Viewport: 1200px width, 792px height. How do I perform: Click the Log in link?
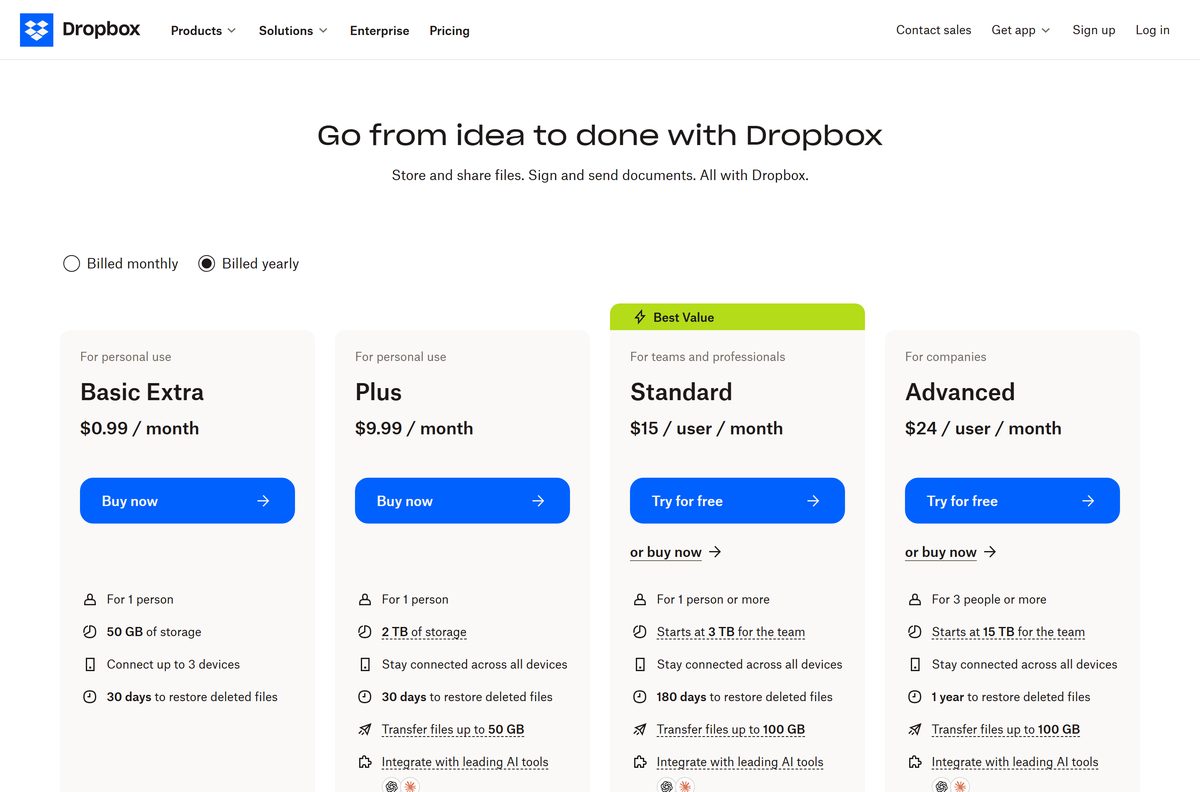click(x=1152, y=30)
